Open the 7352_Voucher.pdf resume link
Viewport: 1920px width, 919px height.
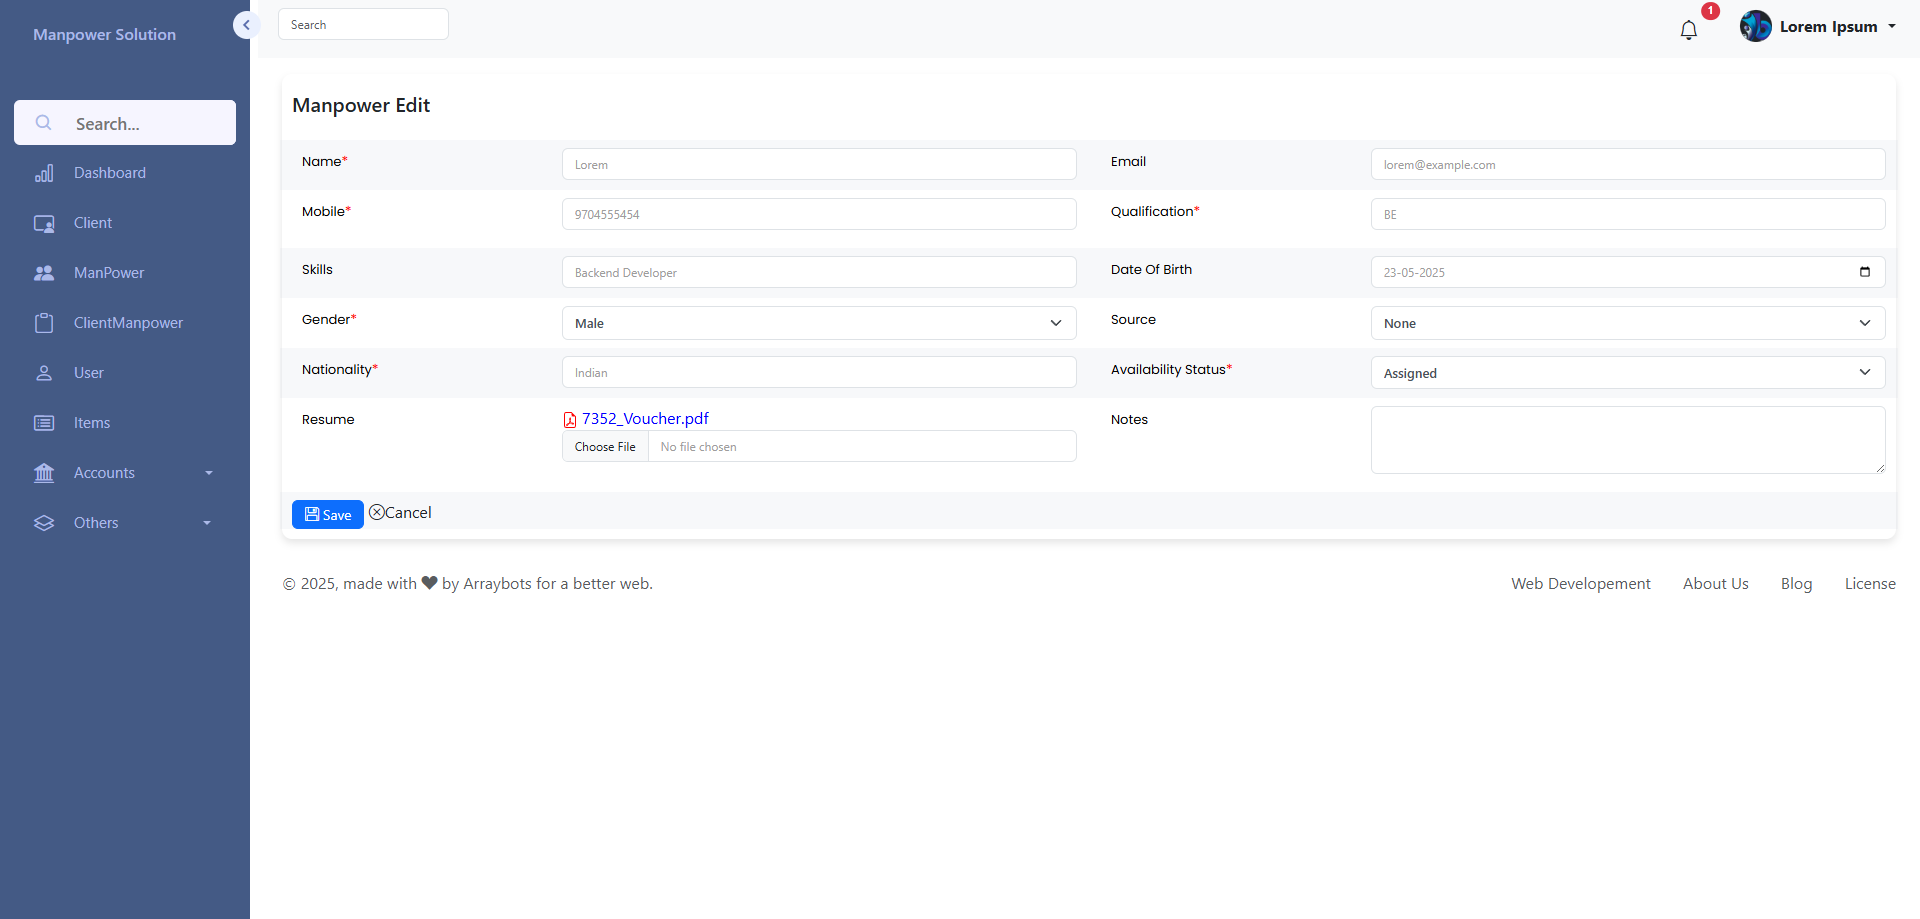645,419
